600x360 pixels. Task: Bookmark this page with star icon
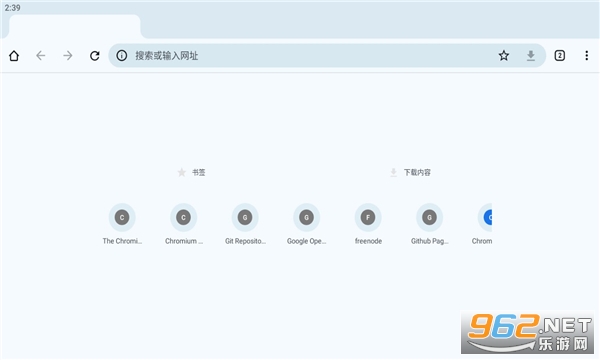pos(504,56)
